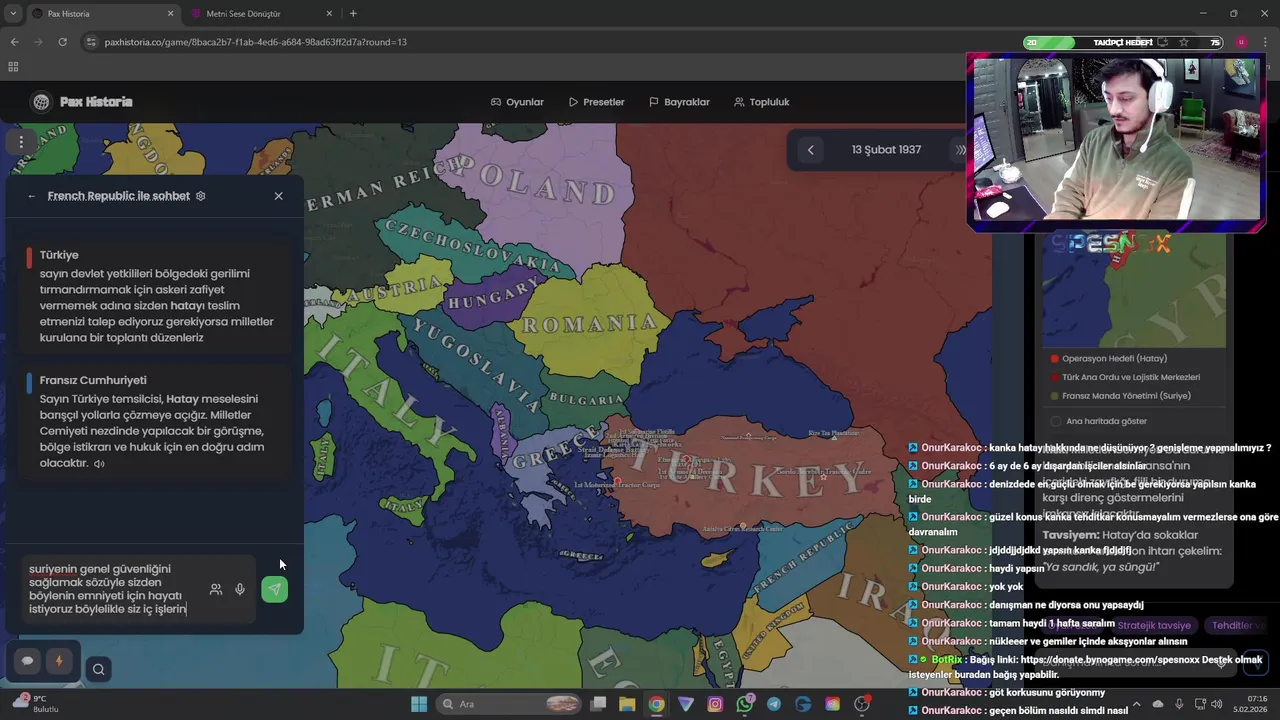
Task: Open the chat bubble panel button
Action: pyautogui.click(x=27, y=661)
